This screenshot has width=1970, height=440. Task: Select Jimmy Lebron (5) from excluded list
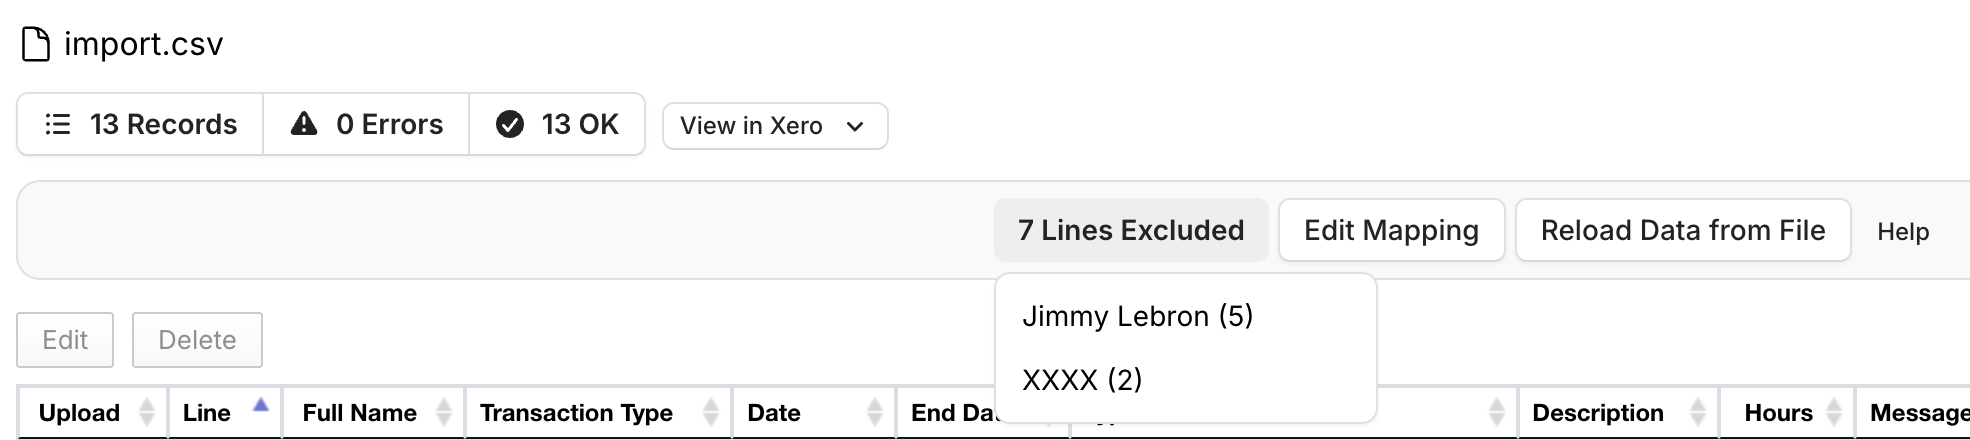[1137, 317]
